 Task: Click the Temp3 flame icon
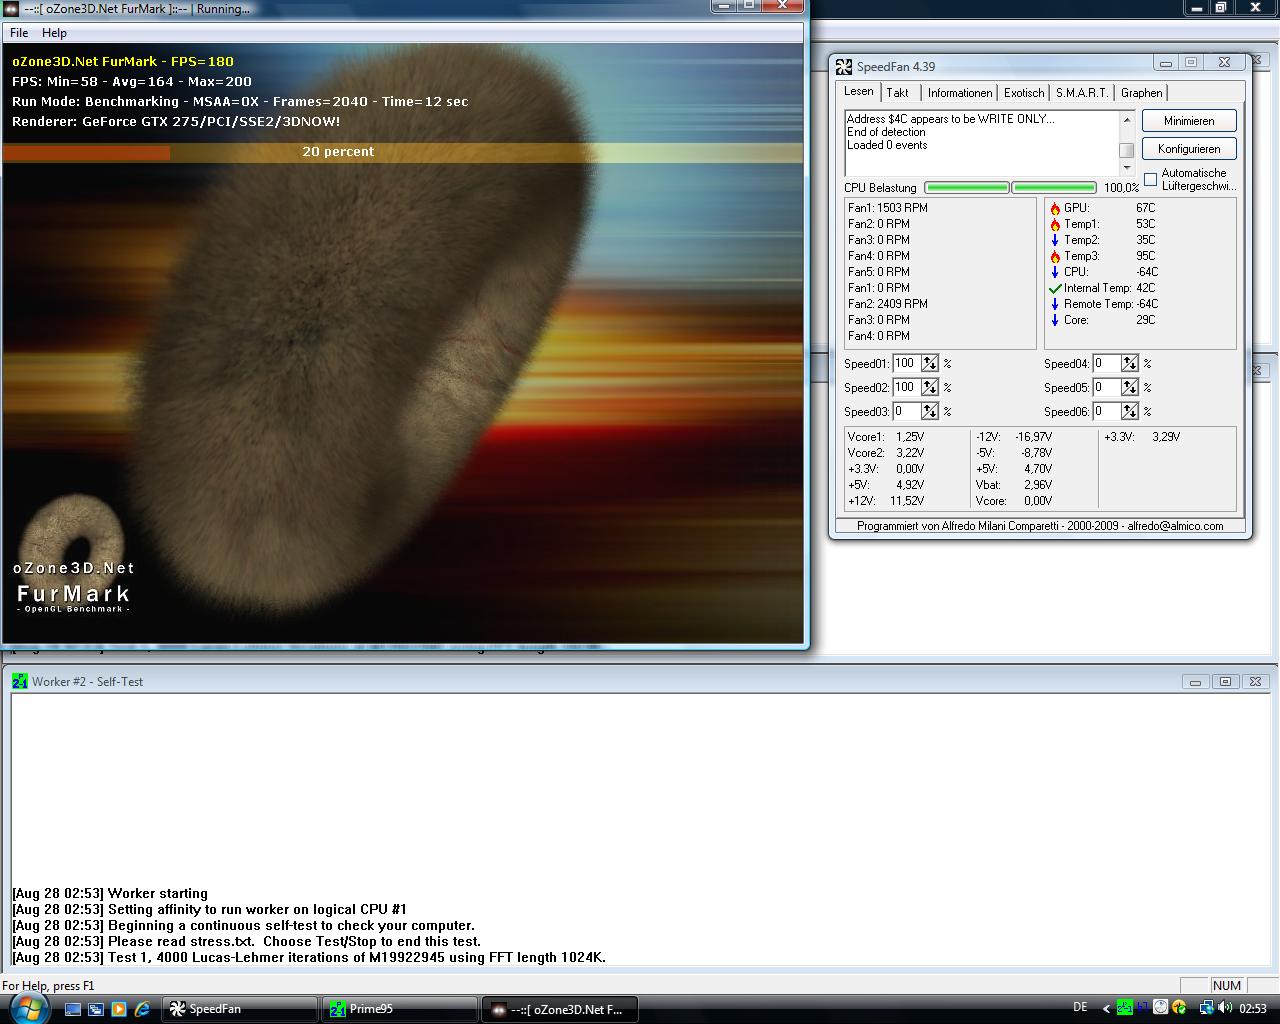(x=1055, y=256)
